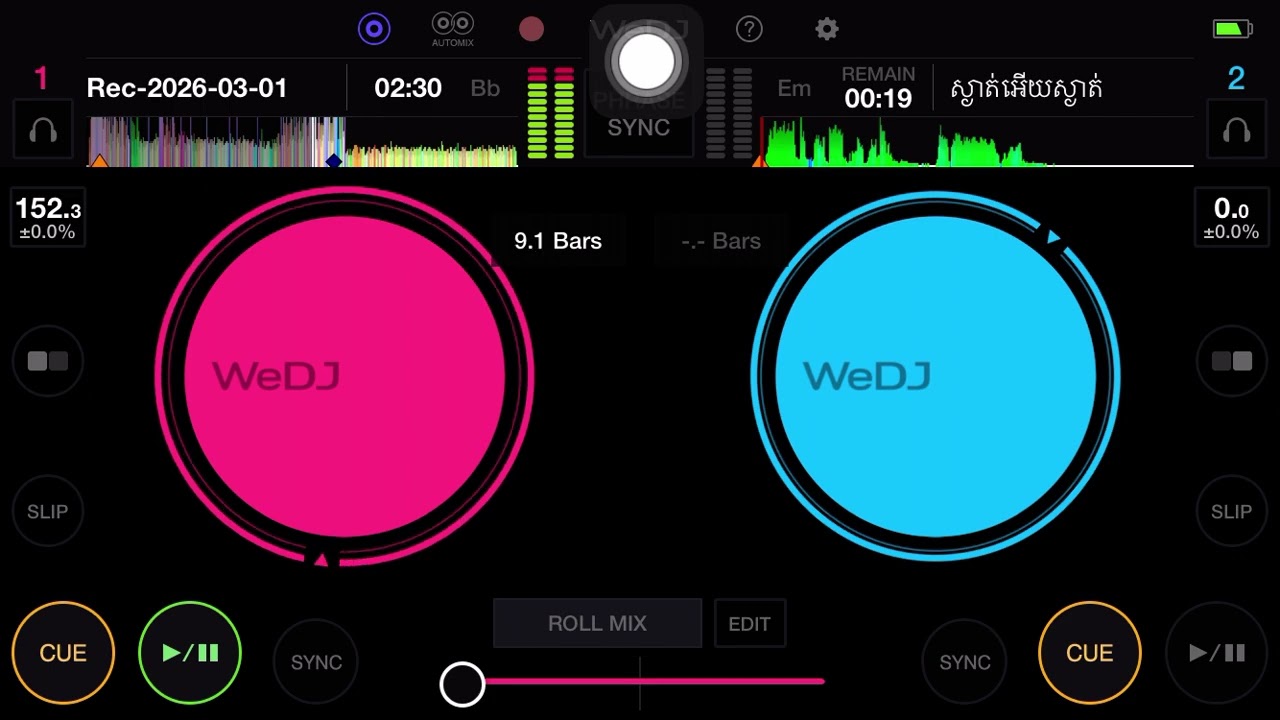Open deck 2 tempo 0.0 control

1230,218
